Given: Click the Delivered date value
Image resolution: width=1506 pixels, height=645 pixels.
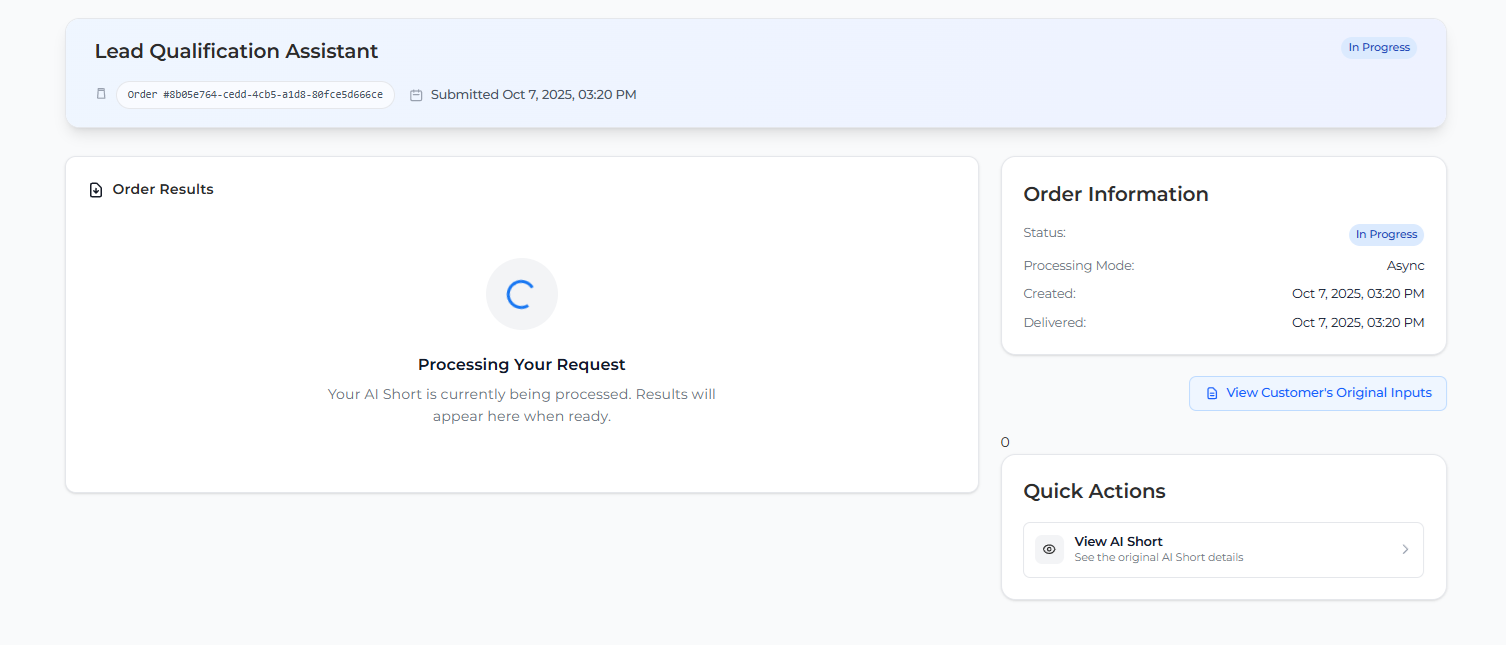Looking at the screenshot, I should pyautogui.click(x=1357, y=323).
